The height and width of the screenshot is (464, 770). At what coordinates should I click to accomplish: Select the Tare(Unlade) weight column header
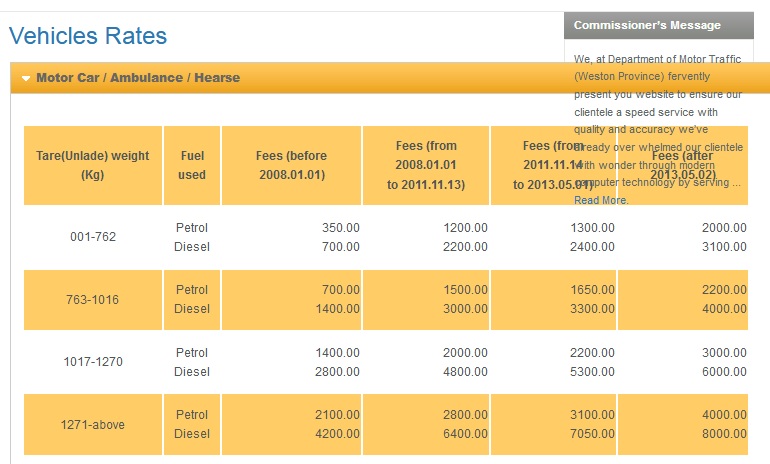point(93,165)
